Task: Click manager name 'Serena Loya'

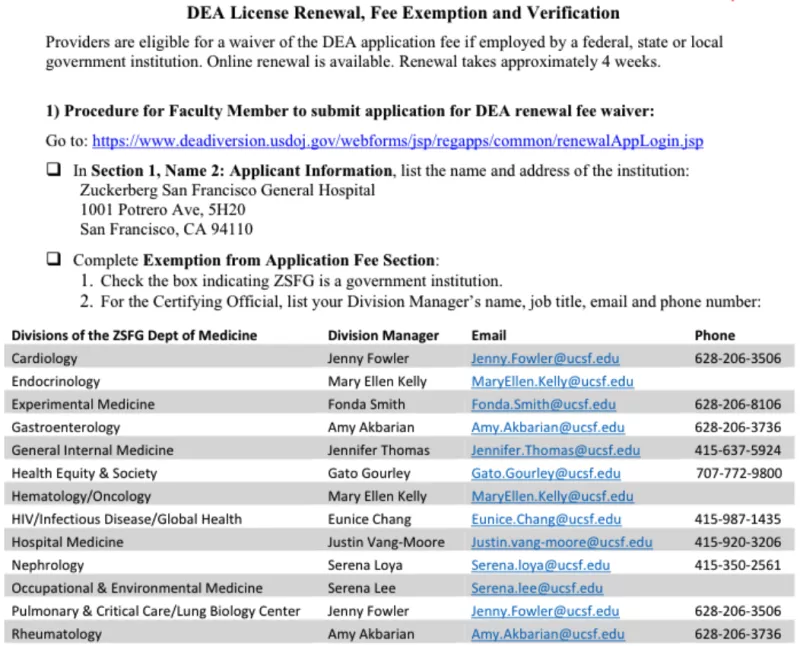Action: (365, 565)
